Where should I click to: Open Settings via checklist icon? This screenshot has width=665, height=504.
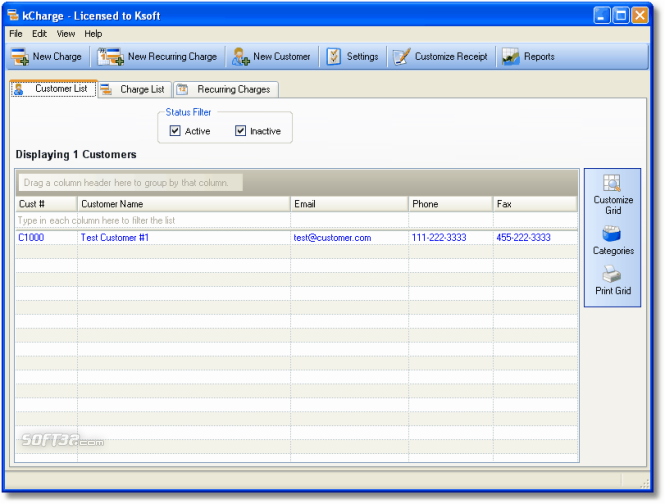click(x=334, y=56)
